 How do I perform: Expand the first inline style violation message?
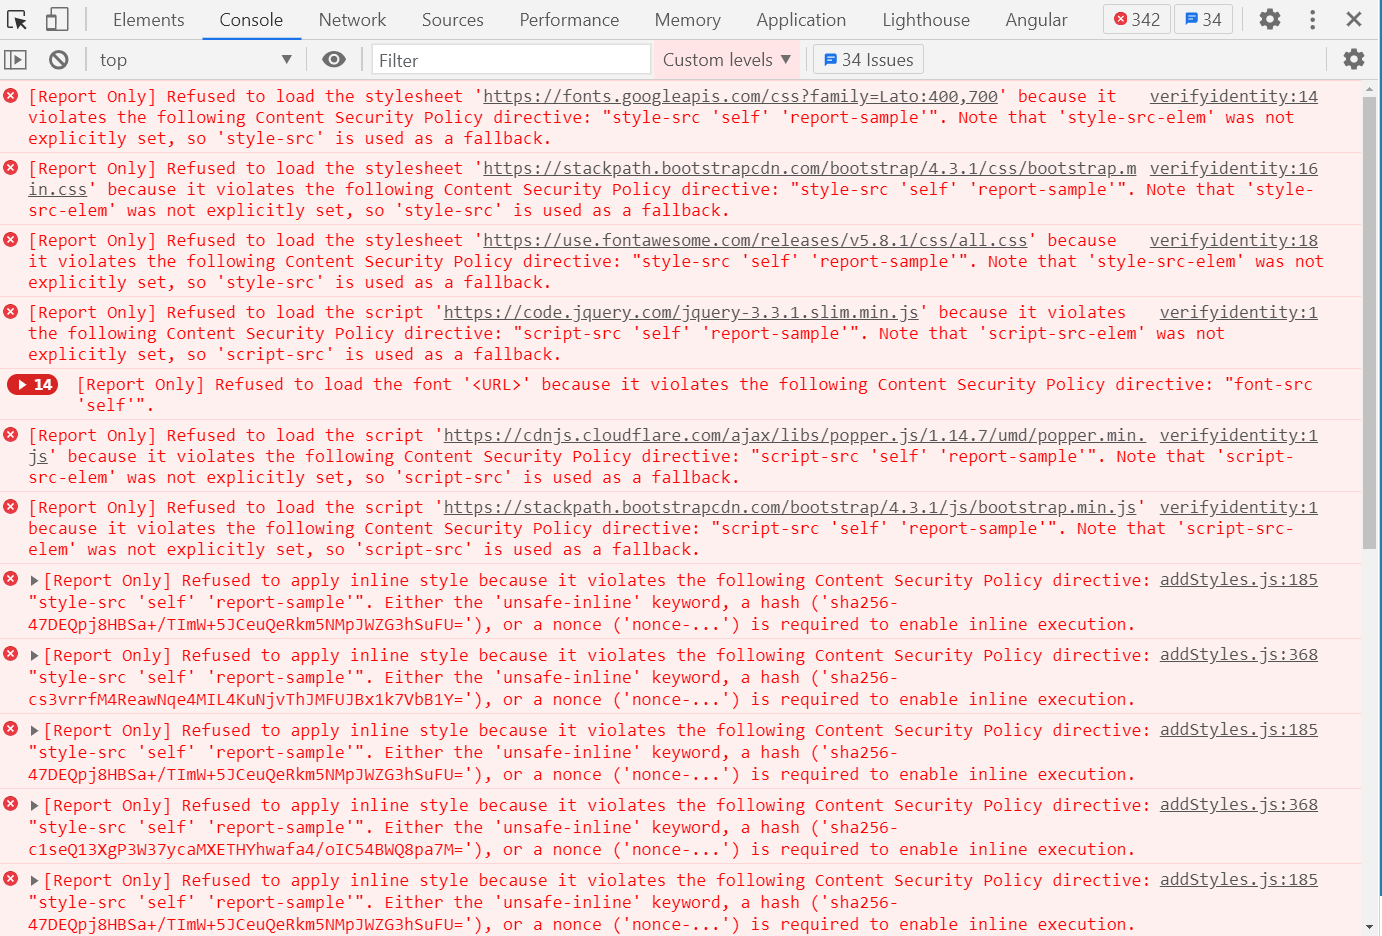[x=34, y=580]
